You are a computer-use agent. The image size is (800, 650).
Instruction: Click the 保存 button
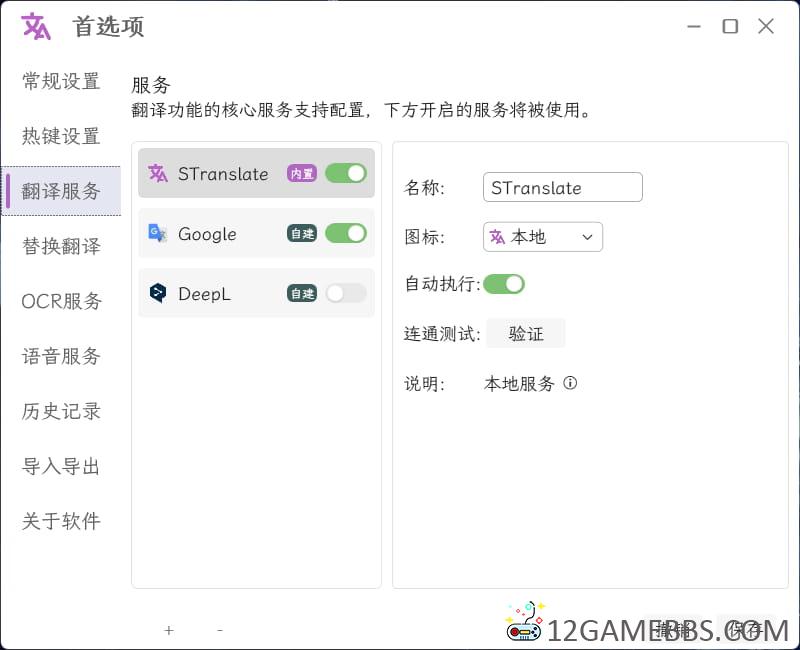(x=745, y=630)
